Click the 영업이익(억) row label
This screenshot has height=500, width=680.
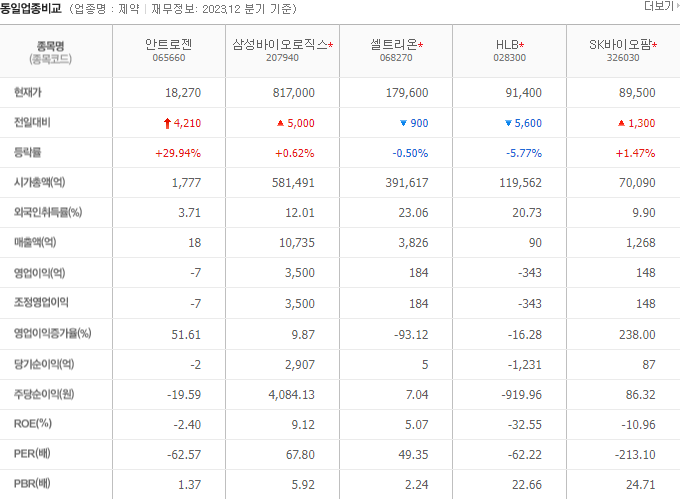[x=39, y=273]
